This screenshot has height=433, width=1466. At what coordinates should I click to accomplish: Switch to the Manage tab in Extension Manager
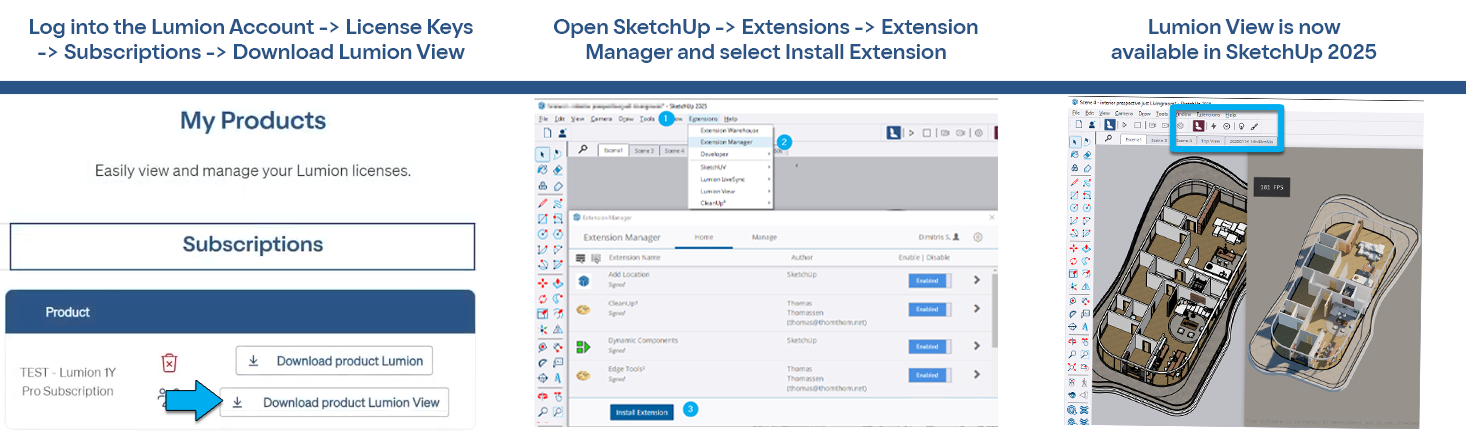click(764, 237)
